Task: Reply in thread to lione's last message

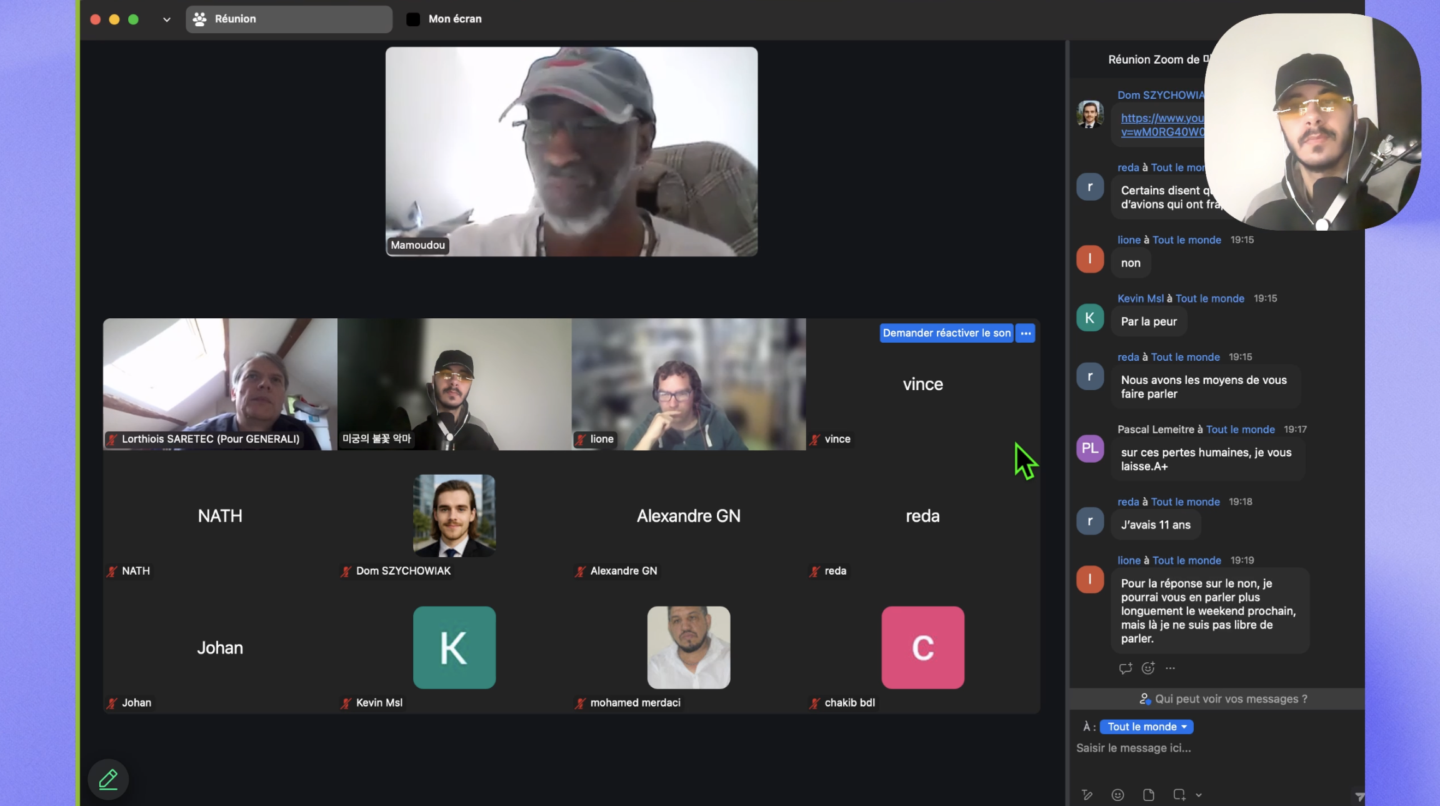Action: (1125, 668)
